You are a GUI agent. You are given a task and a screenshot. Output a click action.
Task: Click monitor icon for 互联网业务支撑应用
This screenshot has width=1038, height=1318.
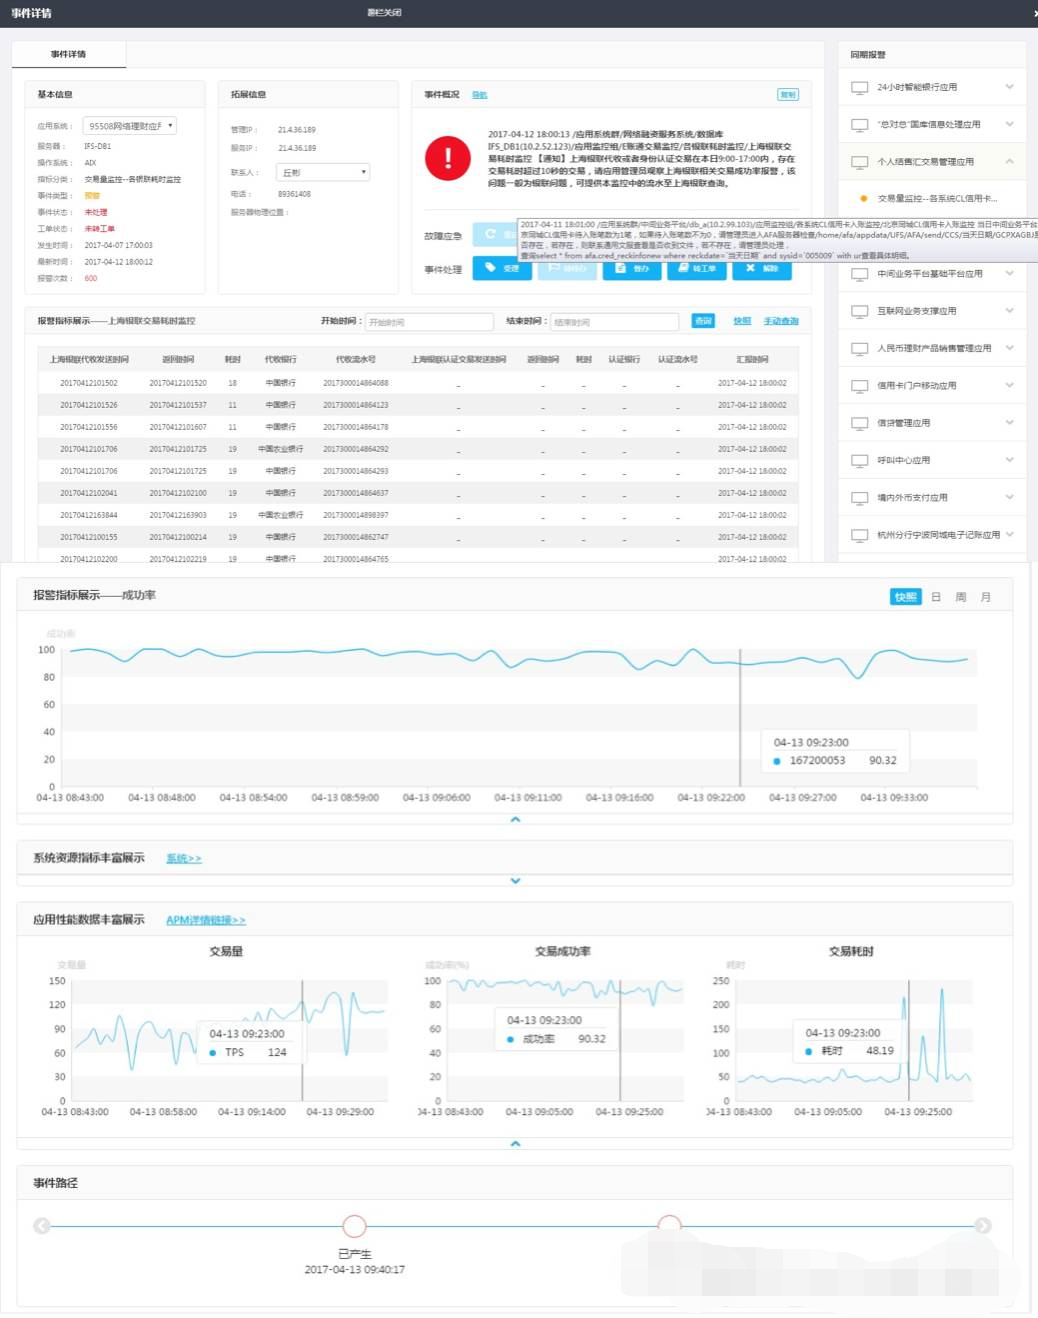[859, 311]
